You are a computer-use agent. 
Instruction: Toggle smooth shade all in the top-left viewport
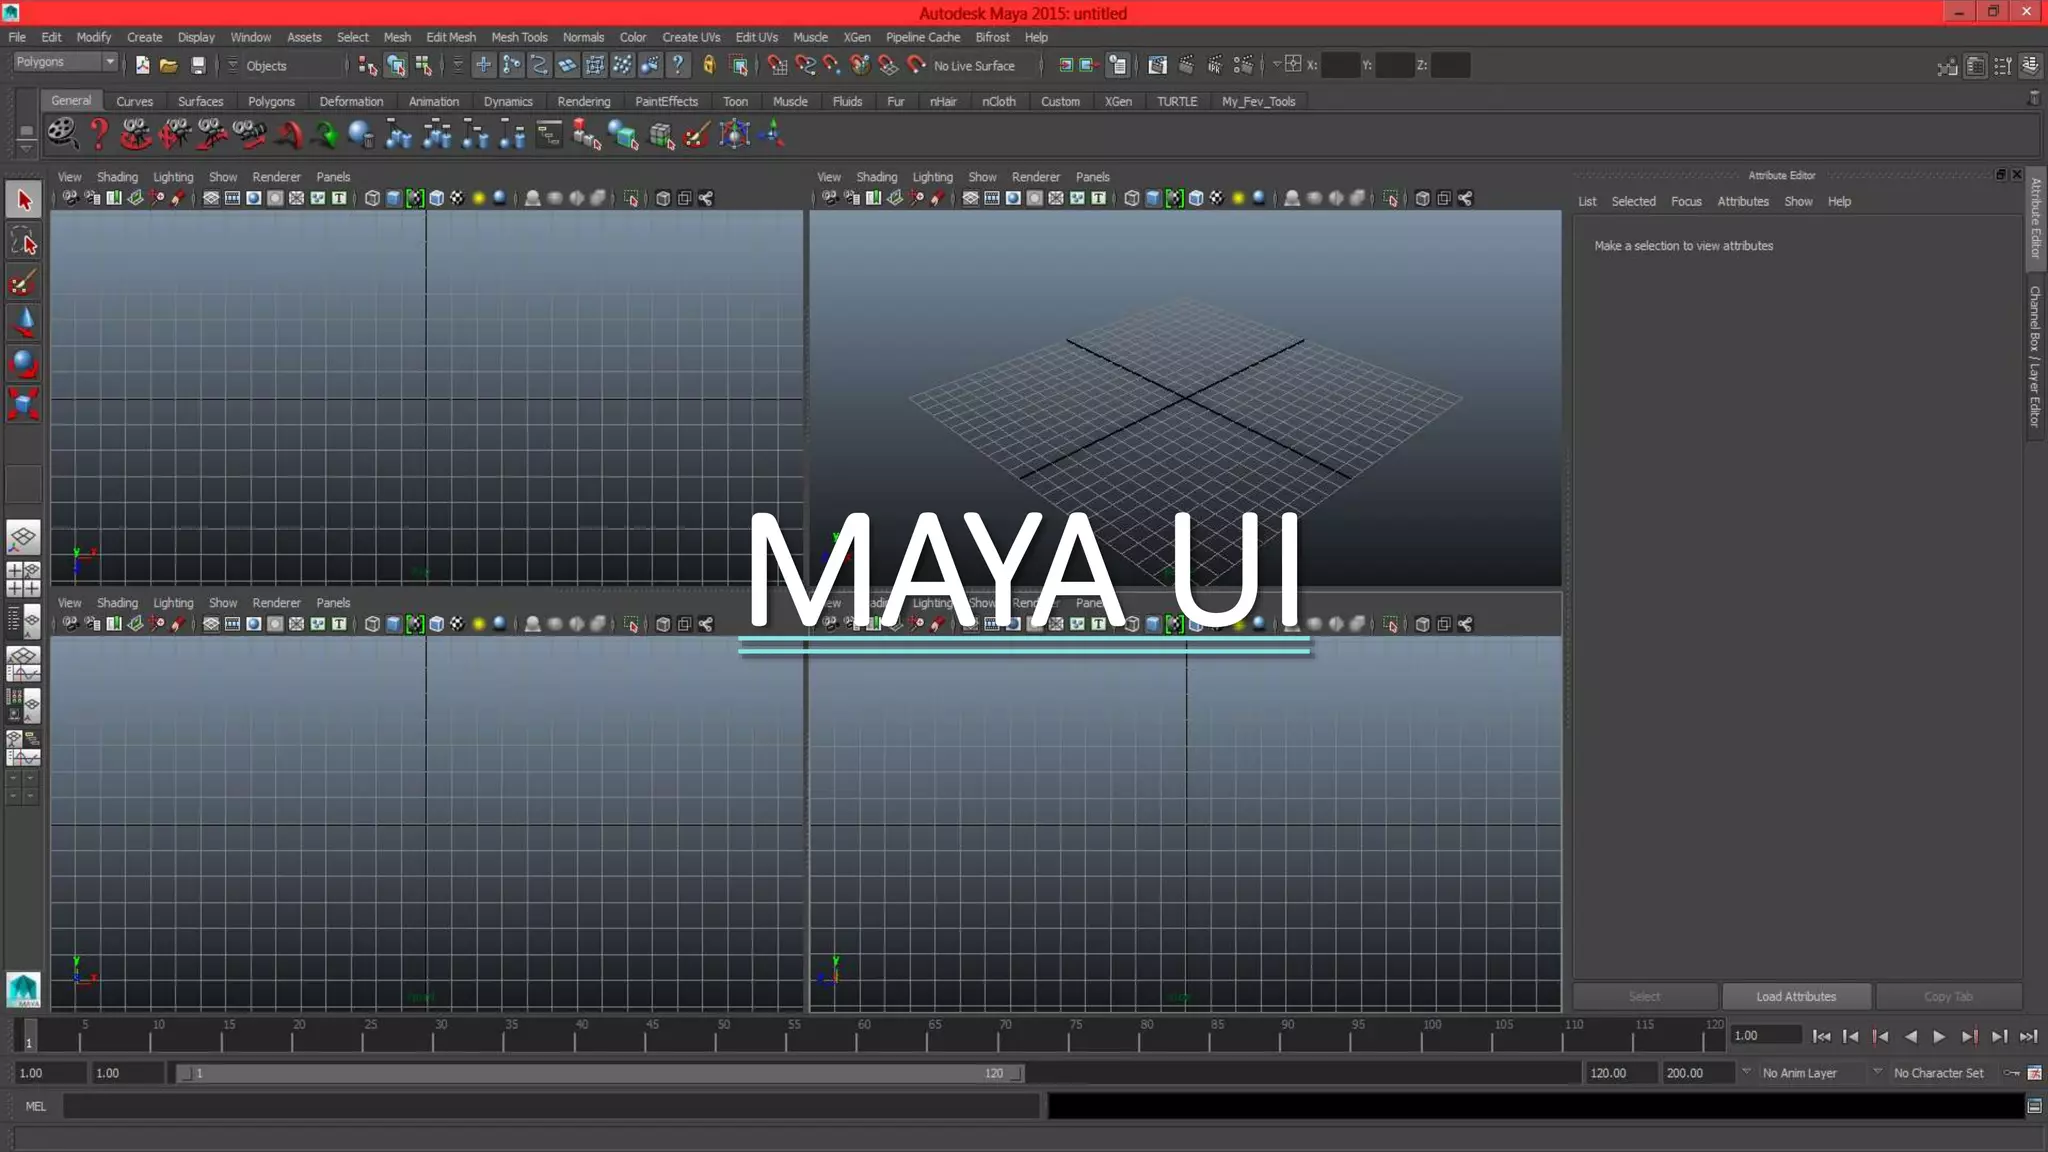coord(394,198)
